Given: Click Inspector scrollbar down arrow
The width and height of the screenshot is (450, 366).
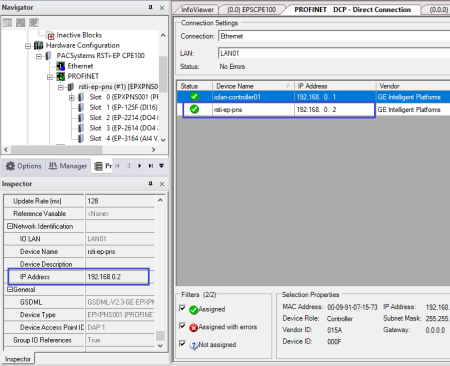Looking at the screenshot, I should point(160,345).
